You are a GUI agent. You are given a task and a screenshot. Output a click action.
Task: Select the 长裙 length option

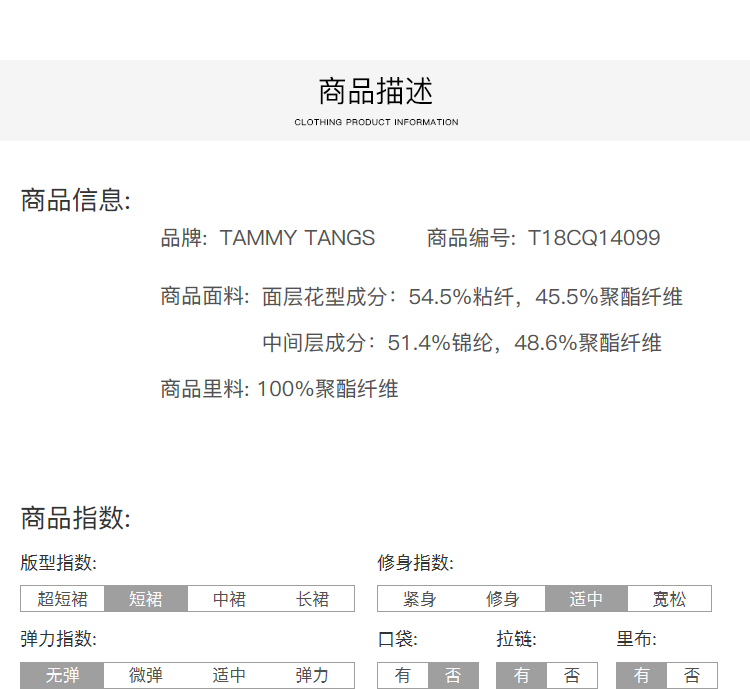pos(312,599)
